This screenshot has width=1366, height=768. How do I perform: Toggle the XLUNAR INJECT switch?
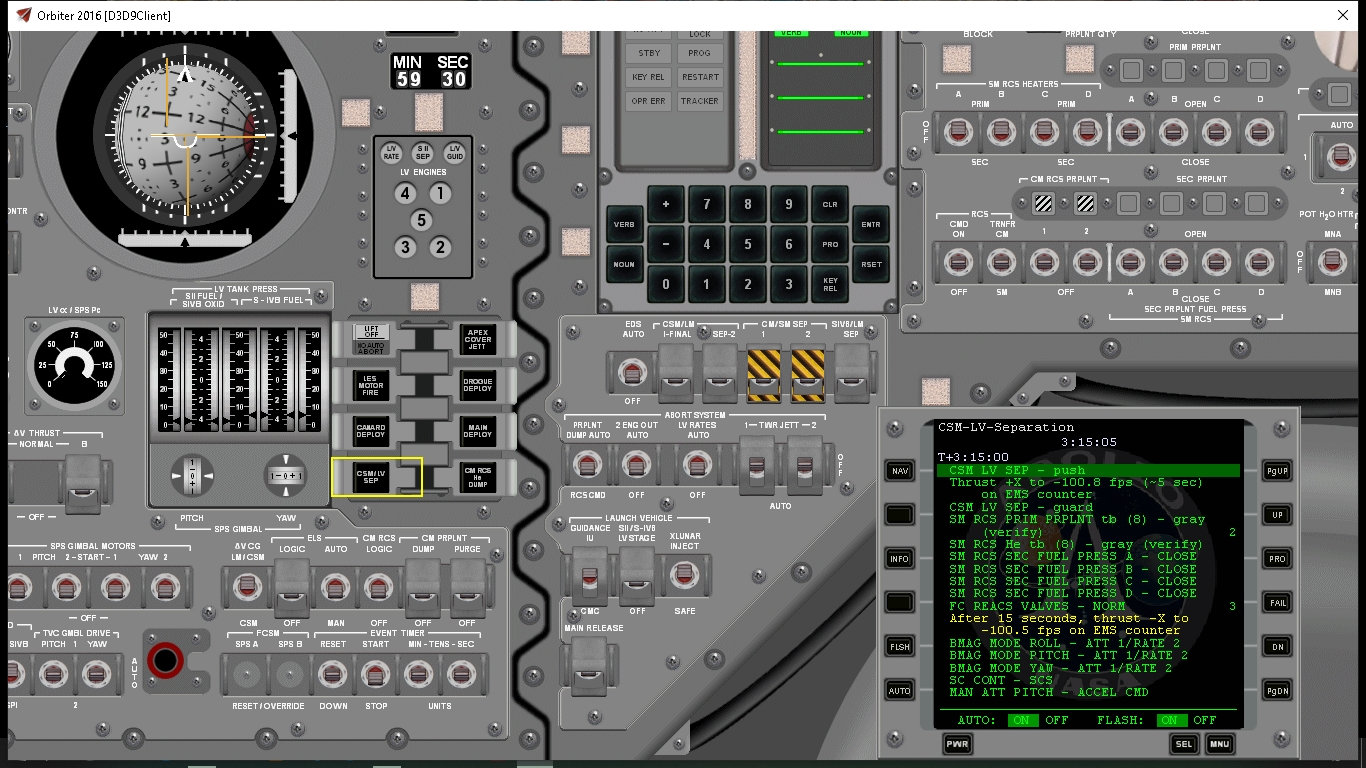[684, 575]
